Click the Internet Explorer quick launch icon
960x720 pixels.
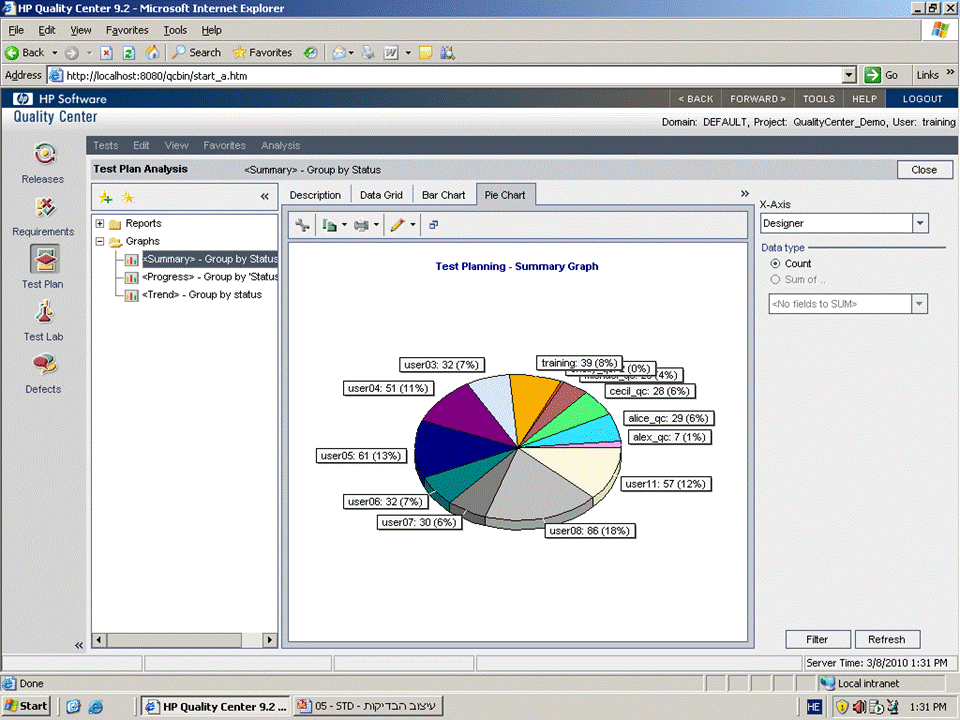[x=96, y=707]
